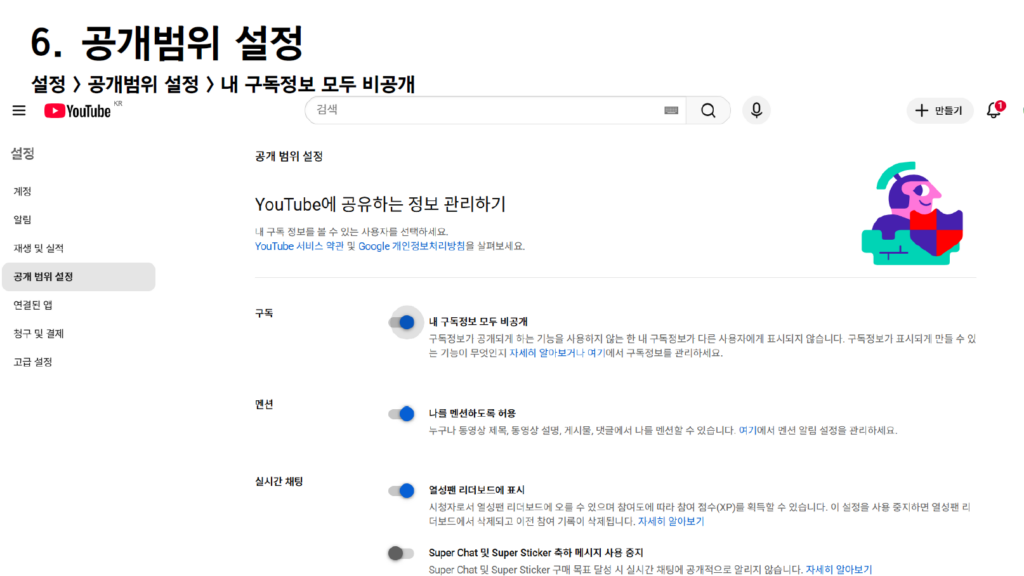
Task: Open YouTube 서비스 약관 link
Action: tap(299, 246)
